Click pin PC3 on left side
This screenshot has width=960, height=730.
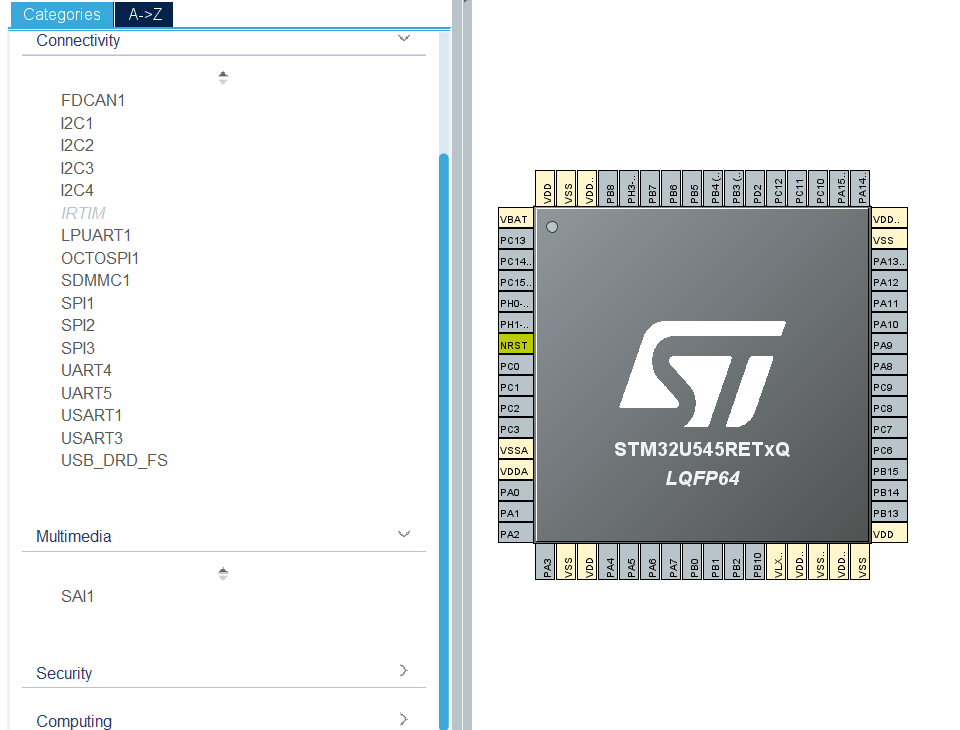[516, 429]
